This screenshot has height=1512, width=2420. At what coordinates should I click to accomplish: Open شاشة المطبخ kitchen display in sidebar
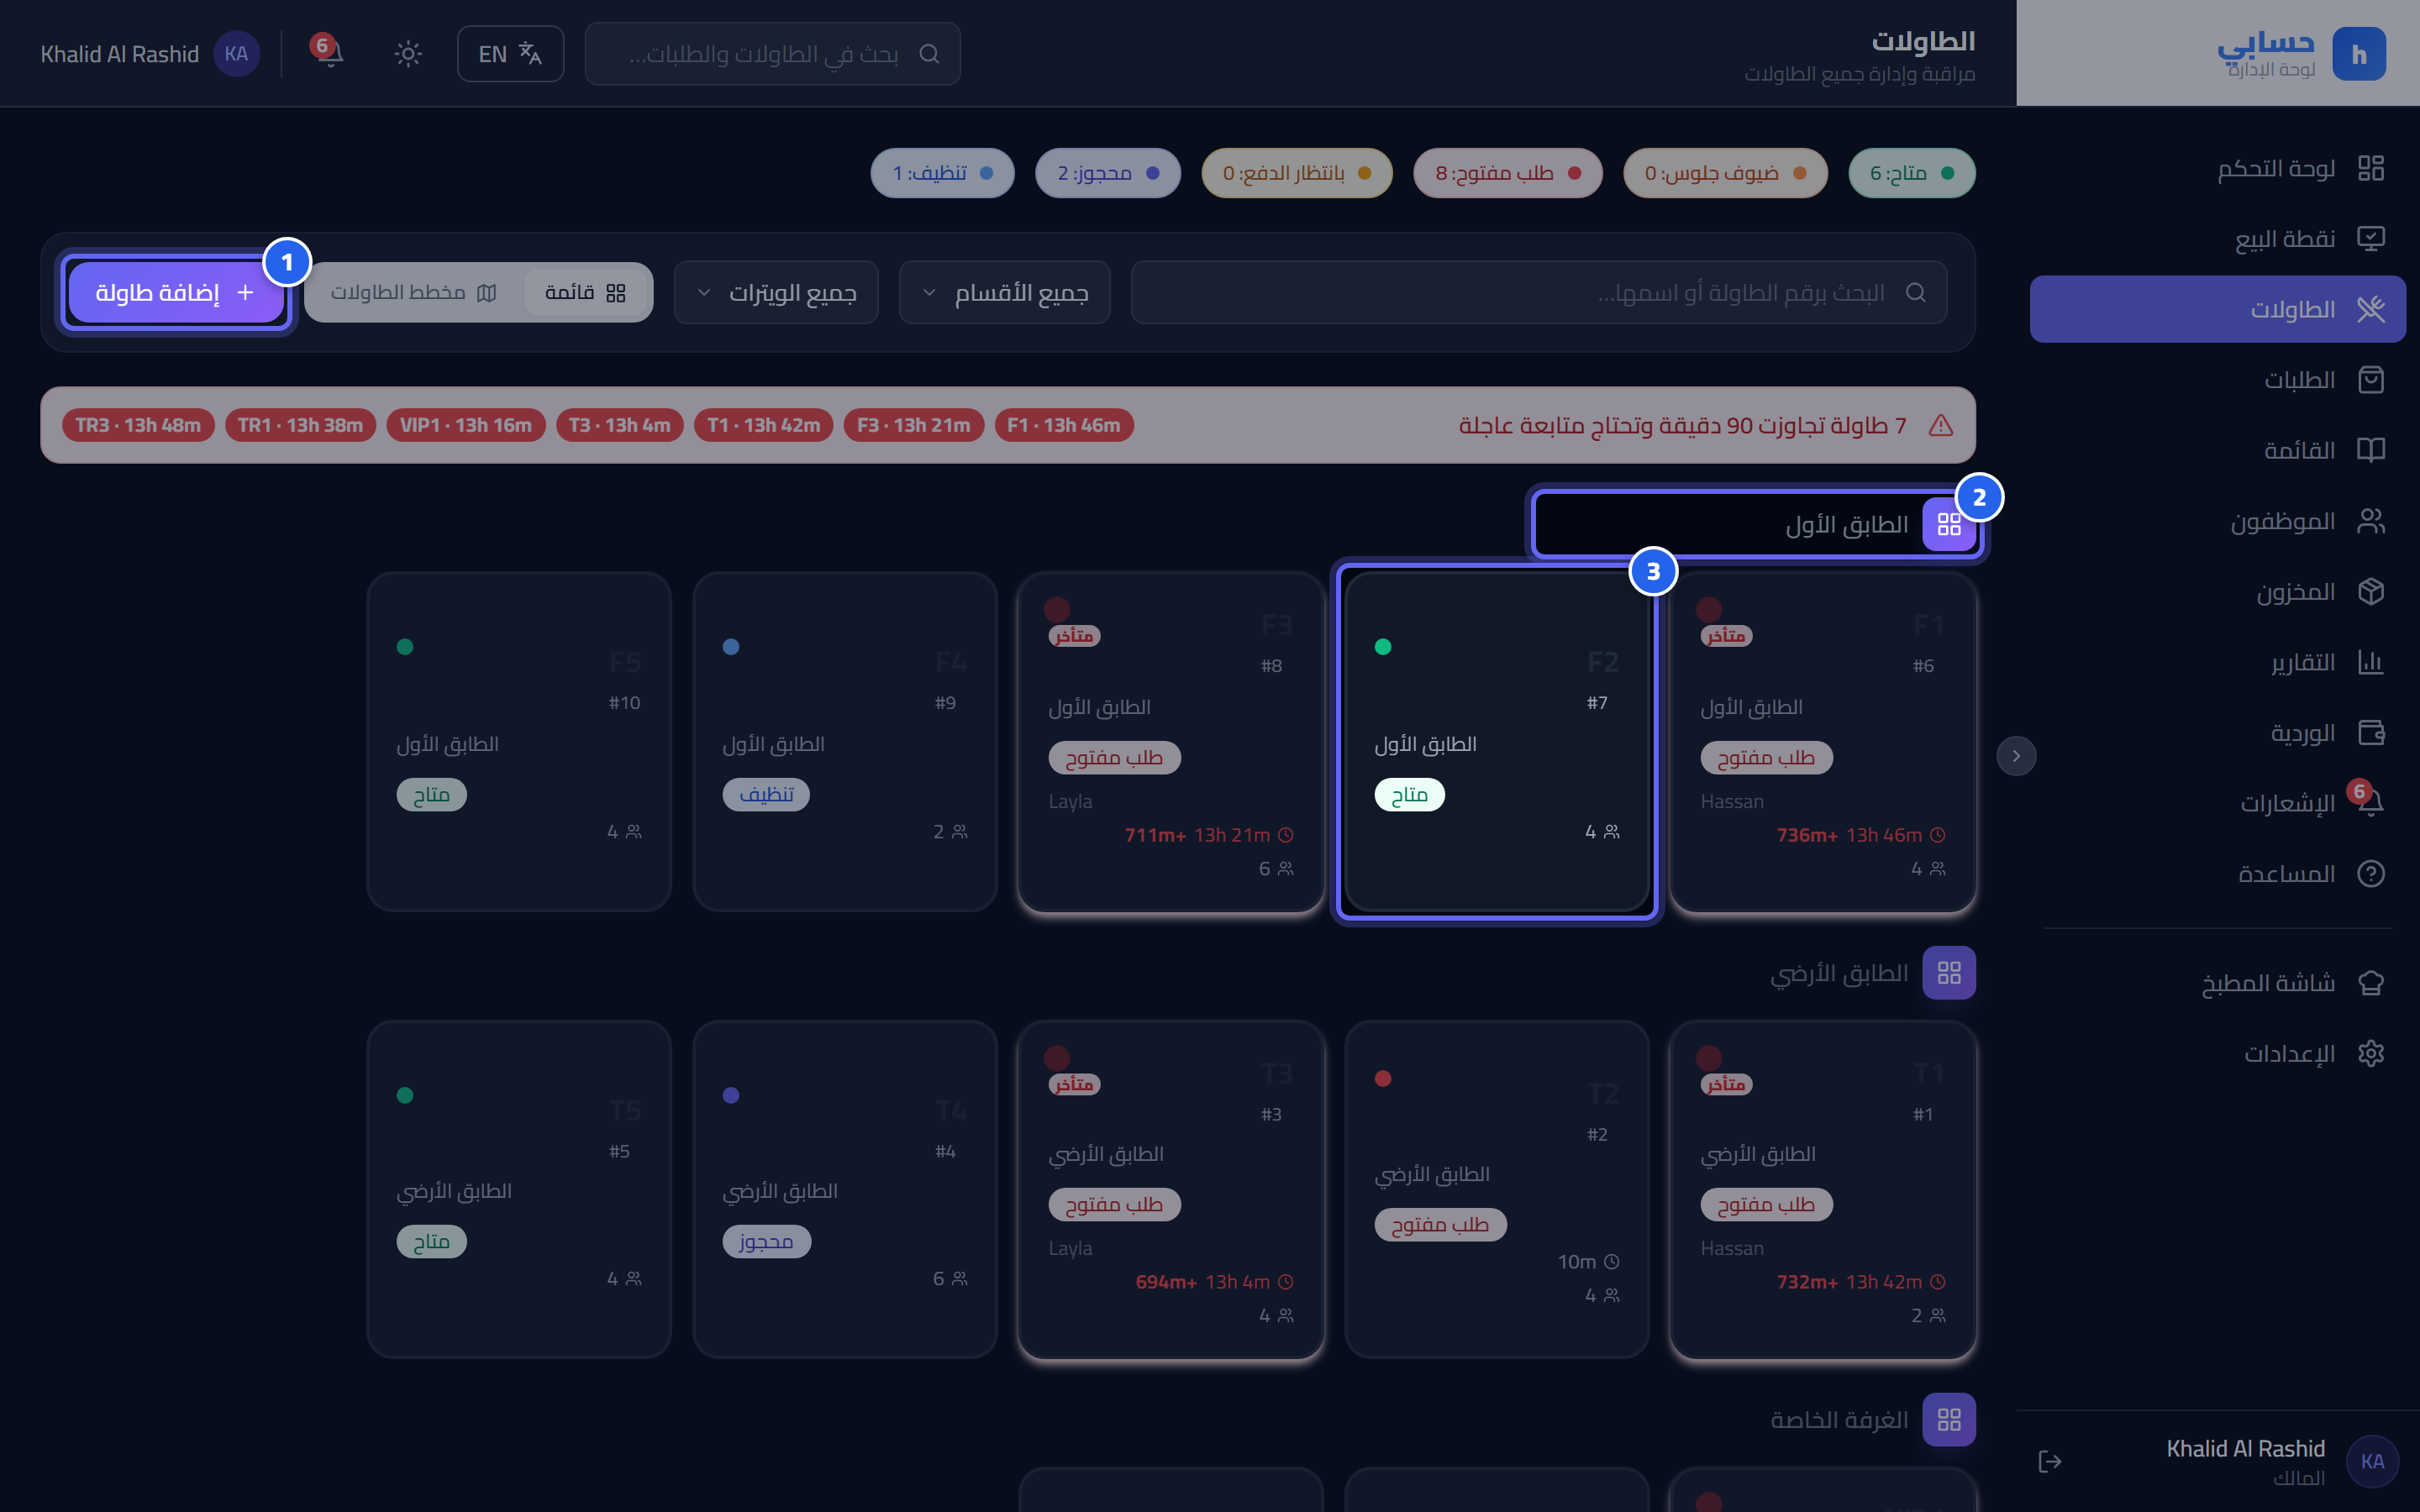click(x=2218, y=983)
